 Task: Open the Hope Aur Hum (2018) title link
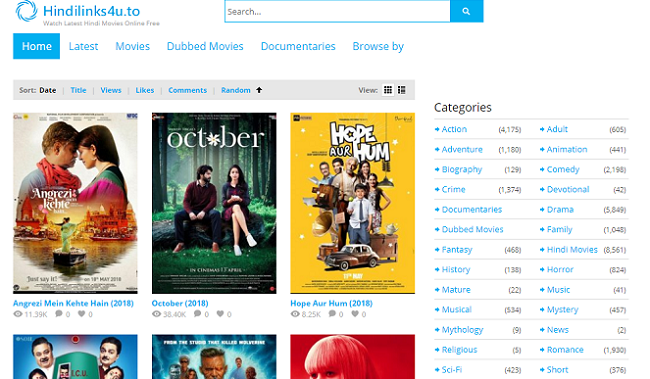(331, 303)
